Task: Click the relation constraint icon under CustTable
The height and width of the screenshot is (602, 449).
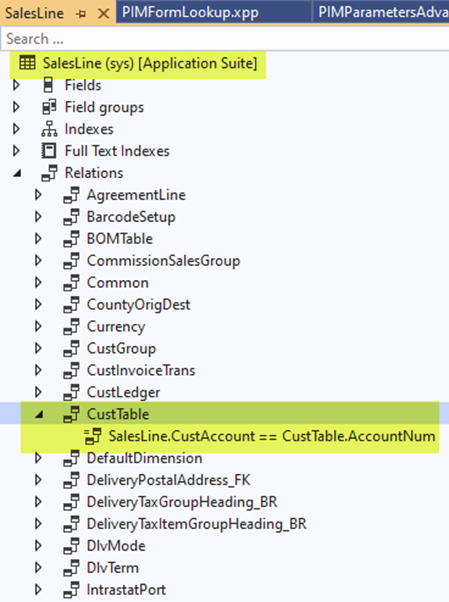Action: (x=93, y=436)
